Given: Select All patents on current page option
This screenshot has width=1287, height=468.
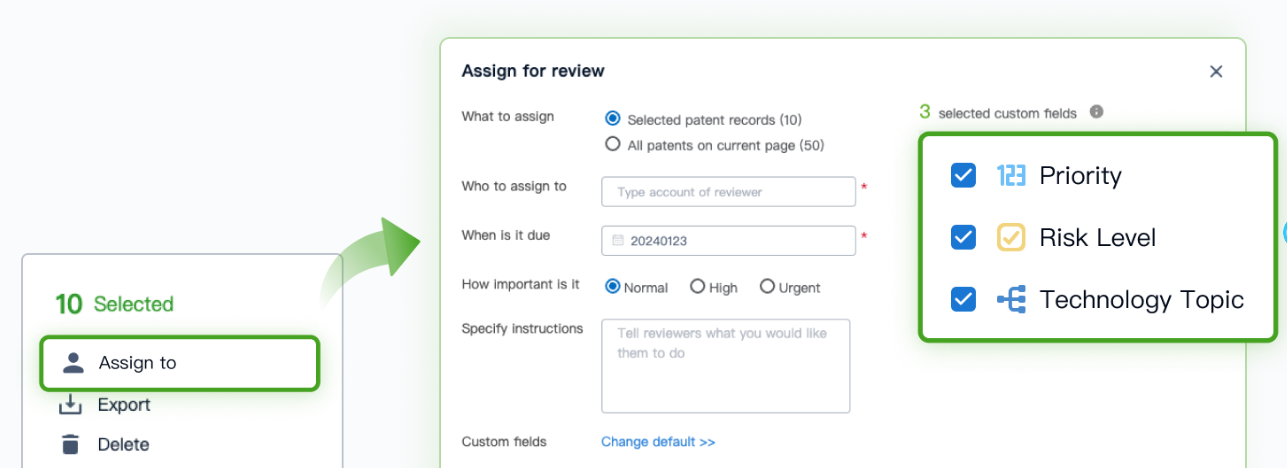Looking at the screenshot, I should click(613, 144).
